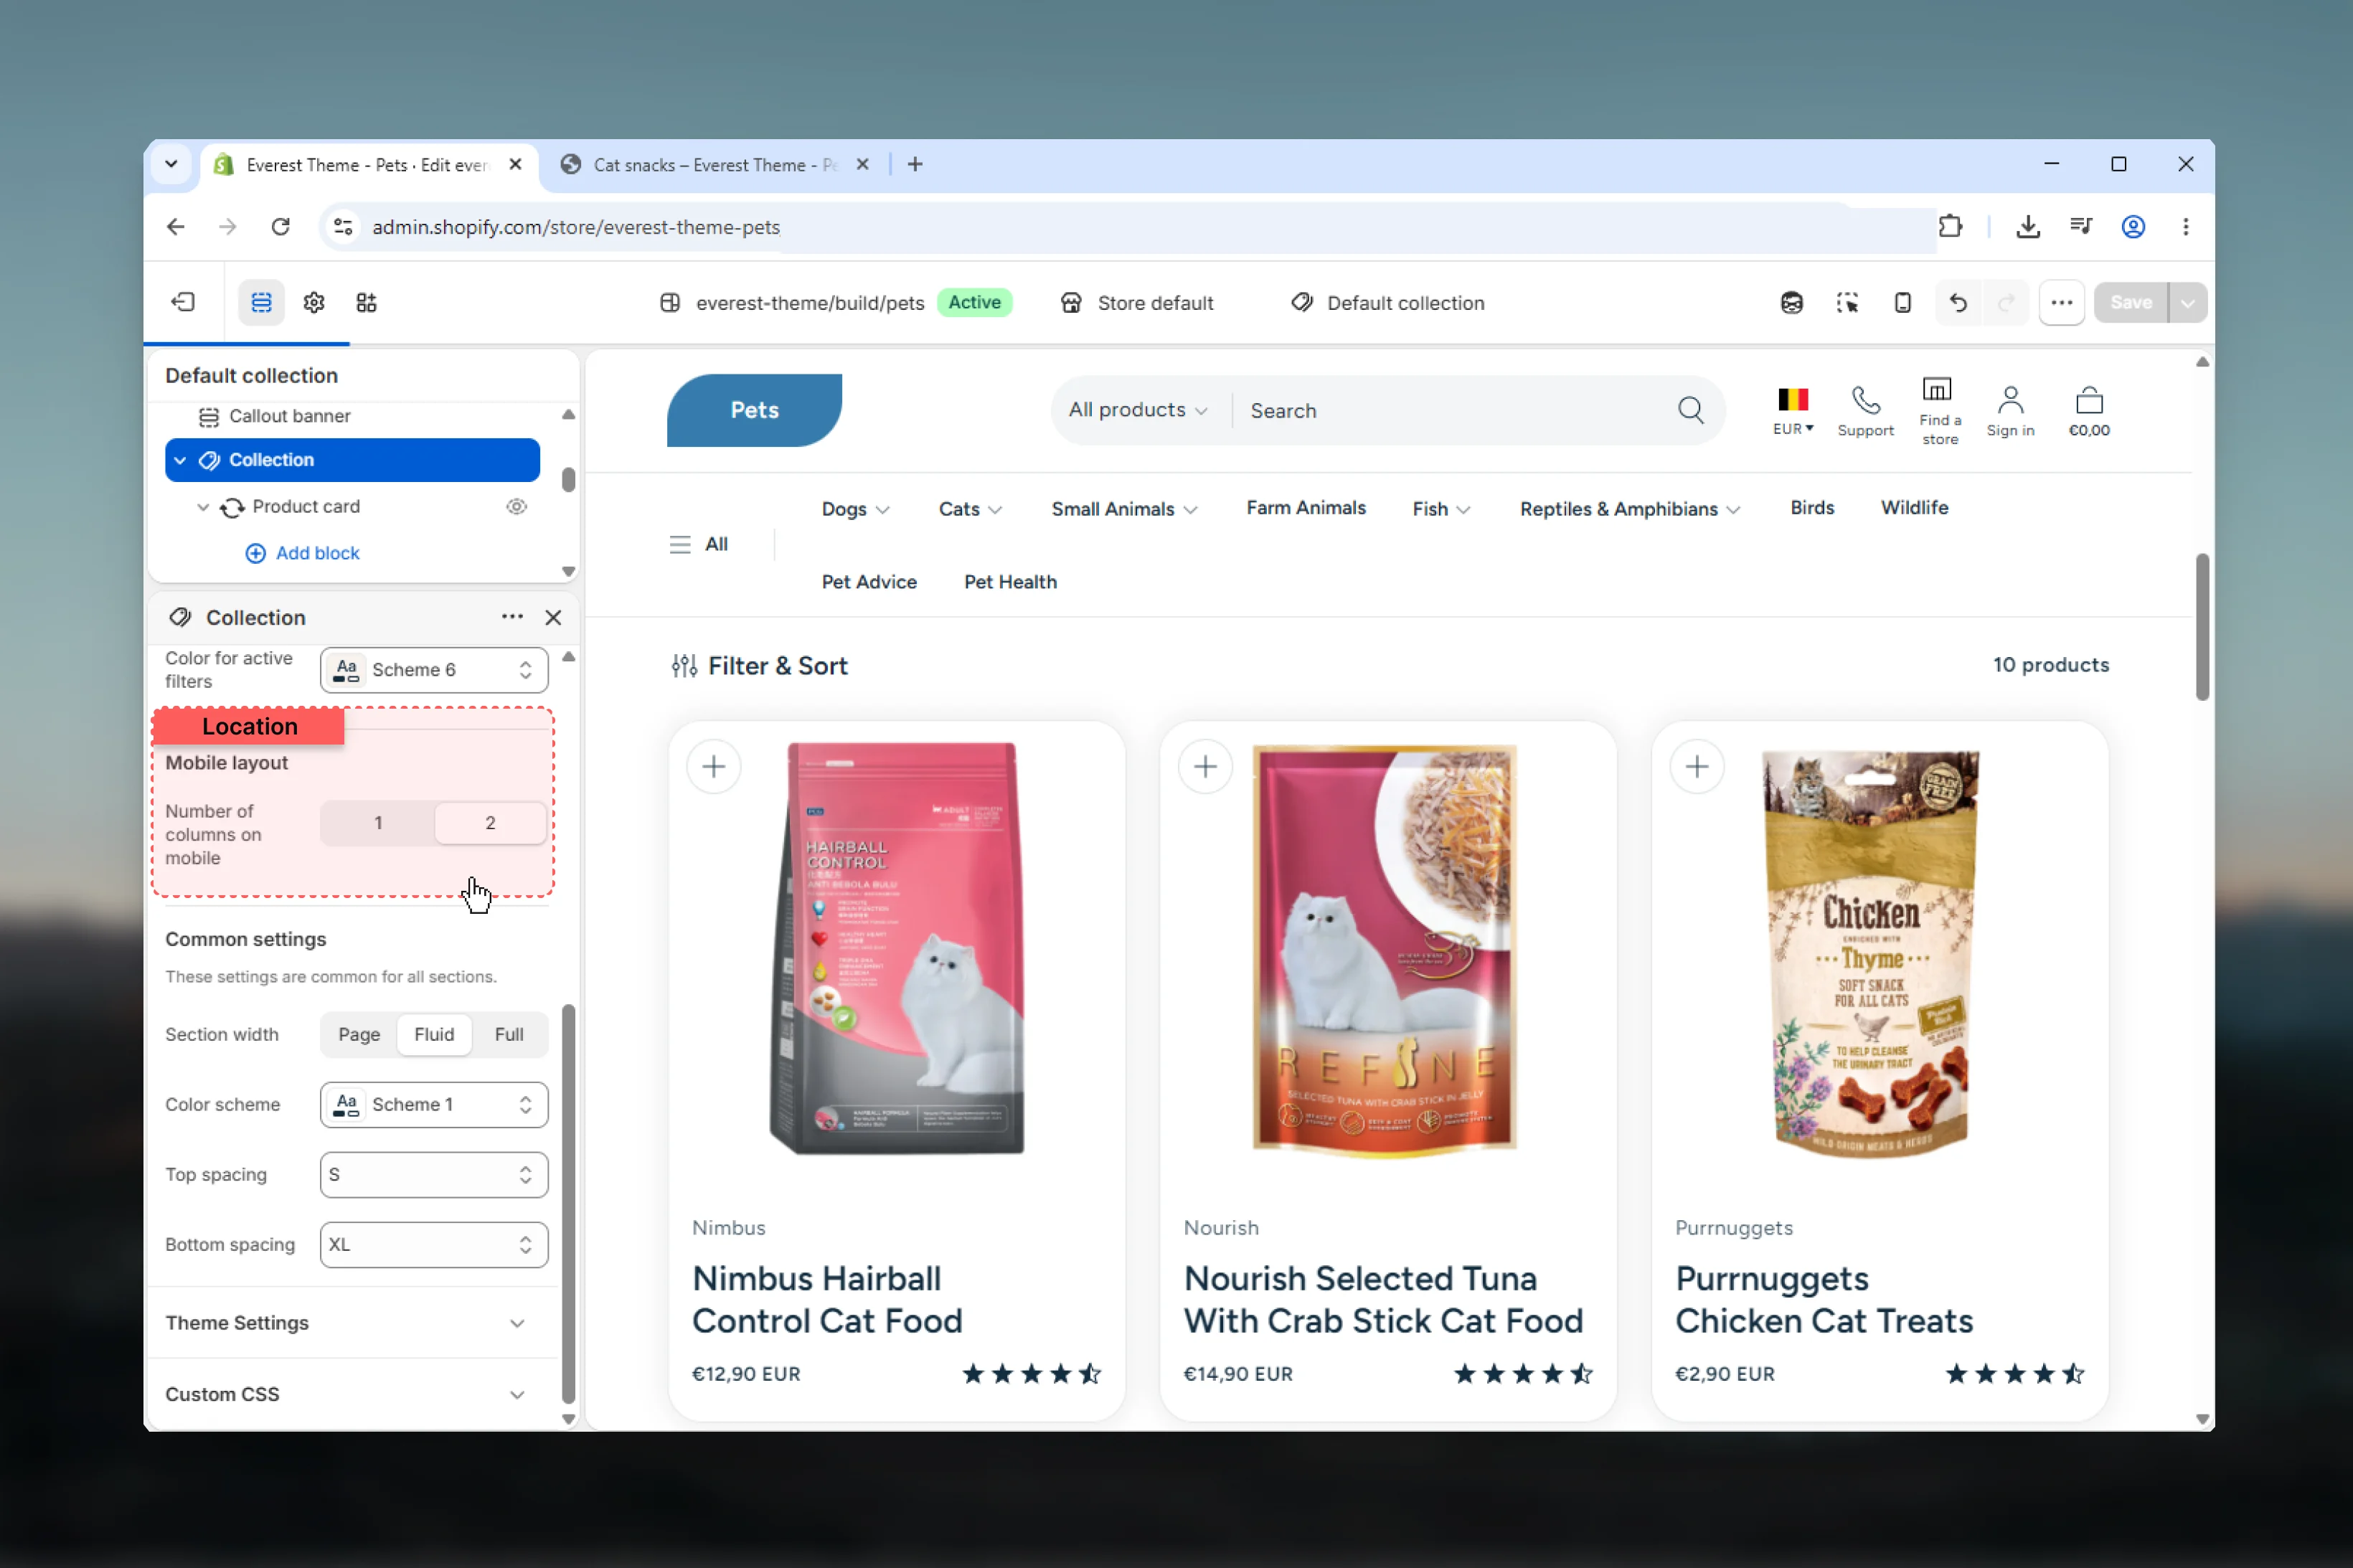Image resolution: width=2353 pixels, height=1568 pixels.
Task: Switch to mobile preview icon
Action: coord(1902,302)
